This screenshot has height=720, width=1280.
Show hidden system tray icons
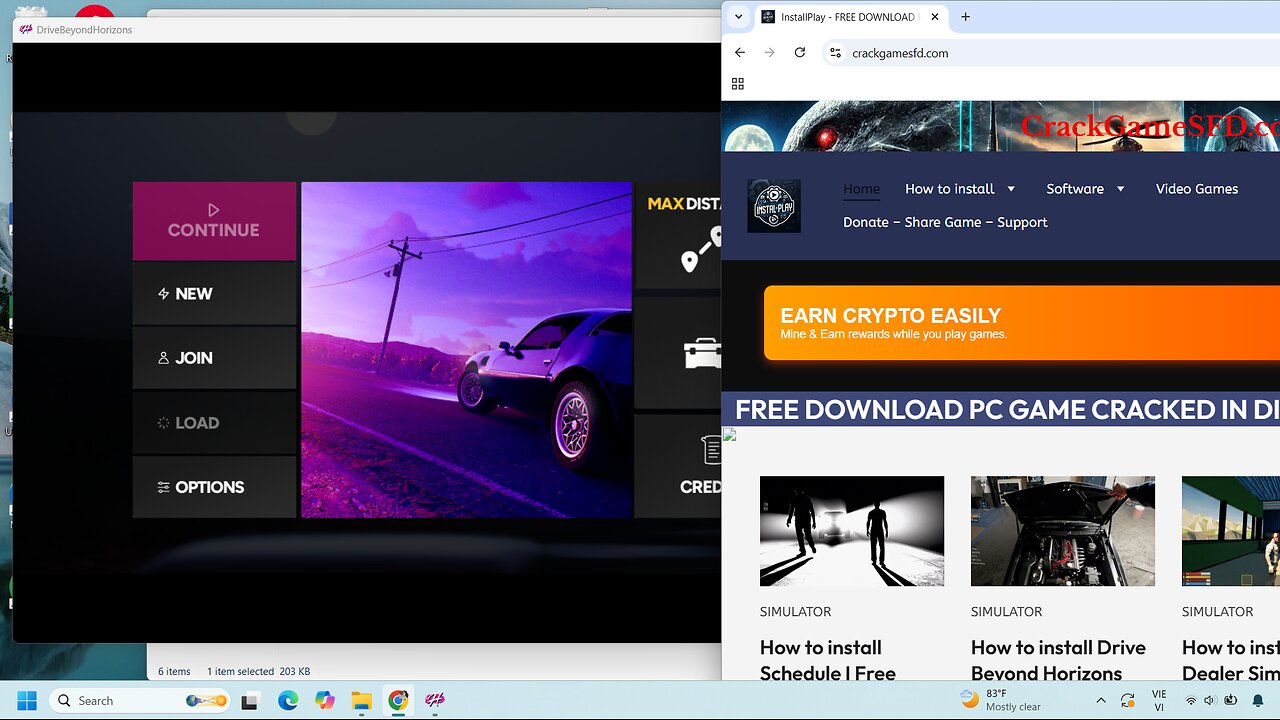pos(1101,700)
